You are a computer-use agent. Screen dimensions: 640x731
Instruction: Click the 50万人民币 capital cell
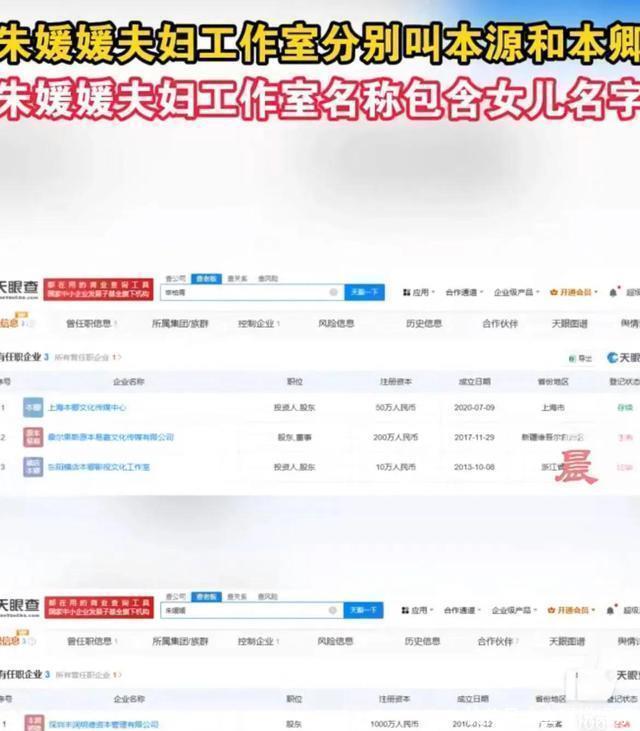[395, 407]
